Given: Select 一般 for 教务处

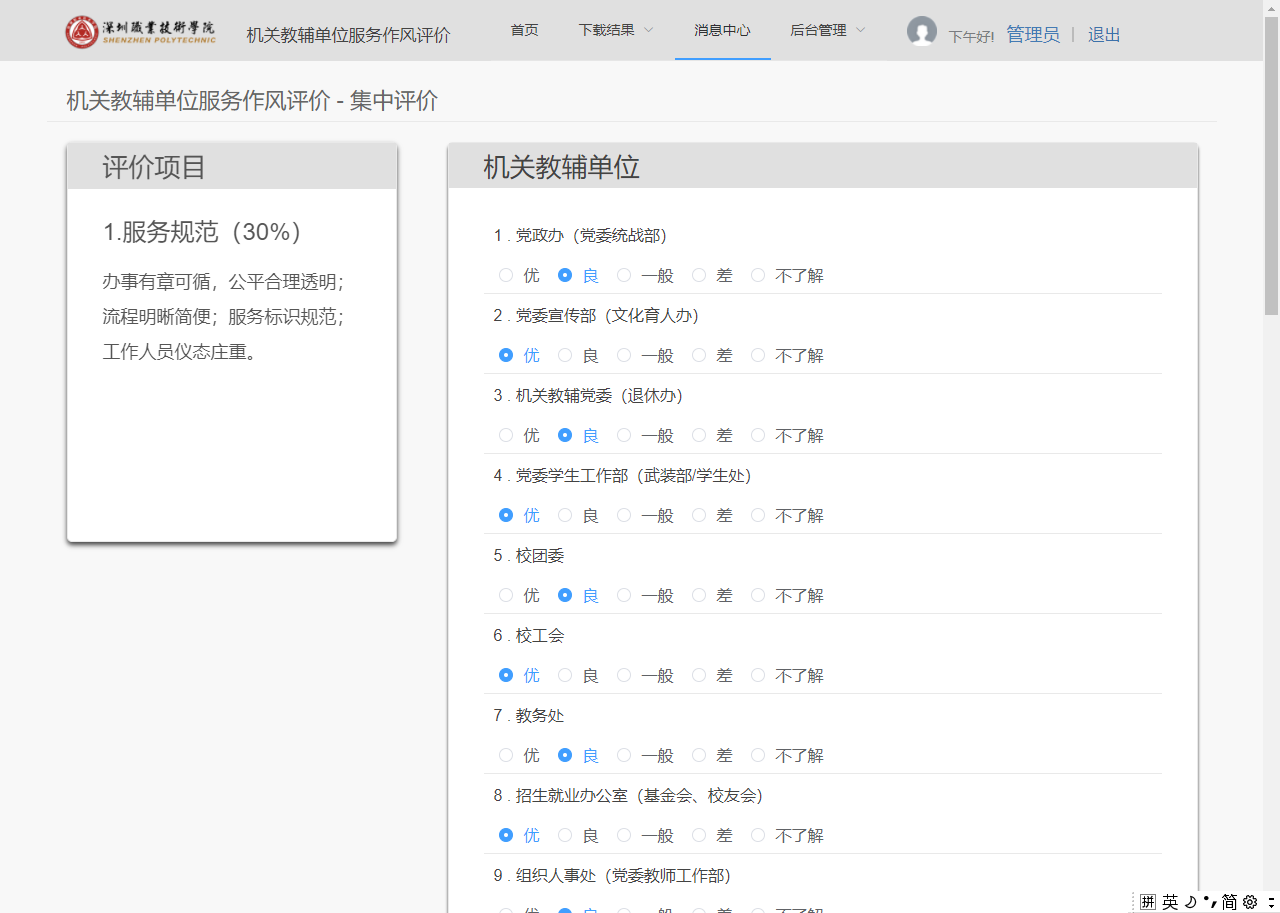Looking at the screenshot, I should tap(624, 755).
